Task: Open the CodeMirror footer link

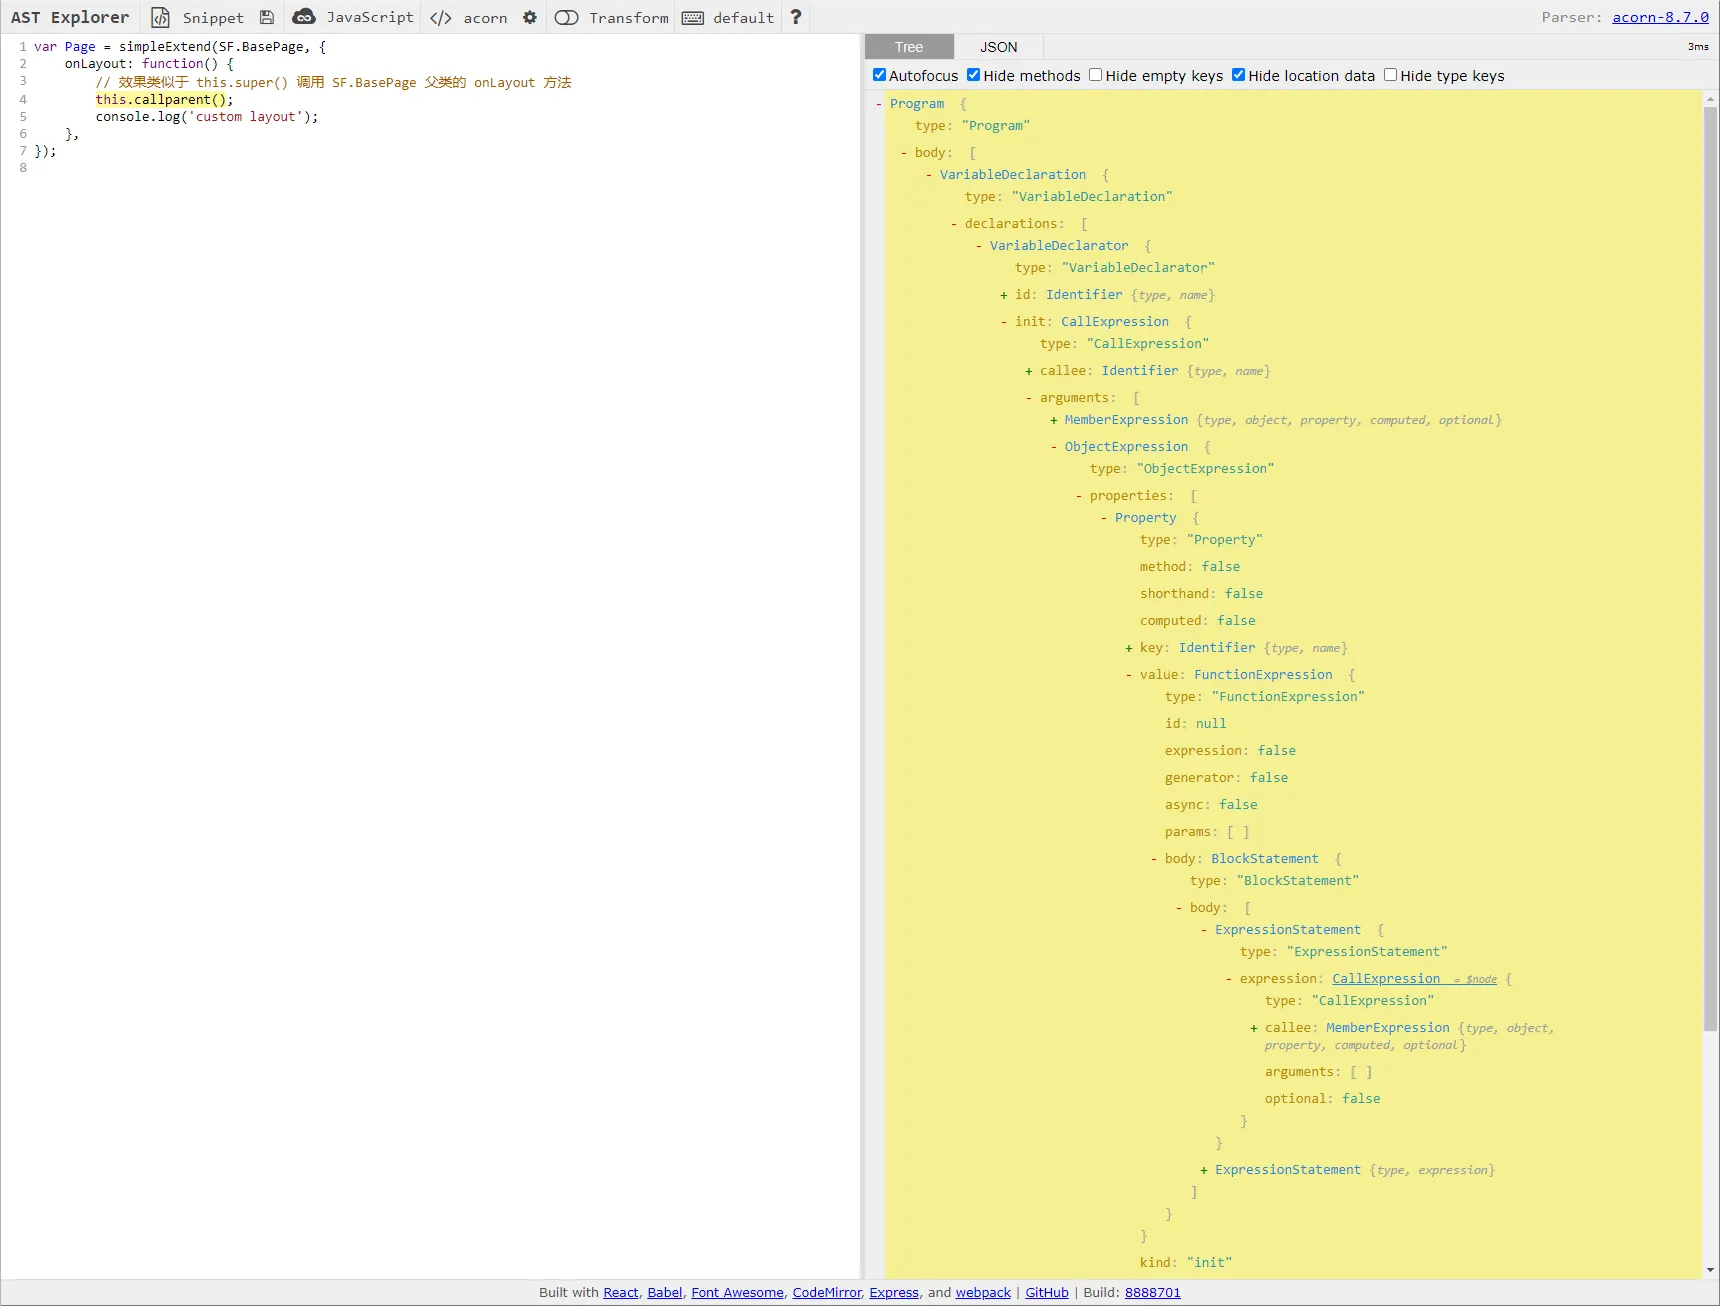Action: [826, 1293]
